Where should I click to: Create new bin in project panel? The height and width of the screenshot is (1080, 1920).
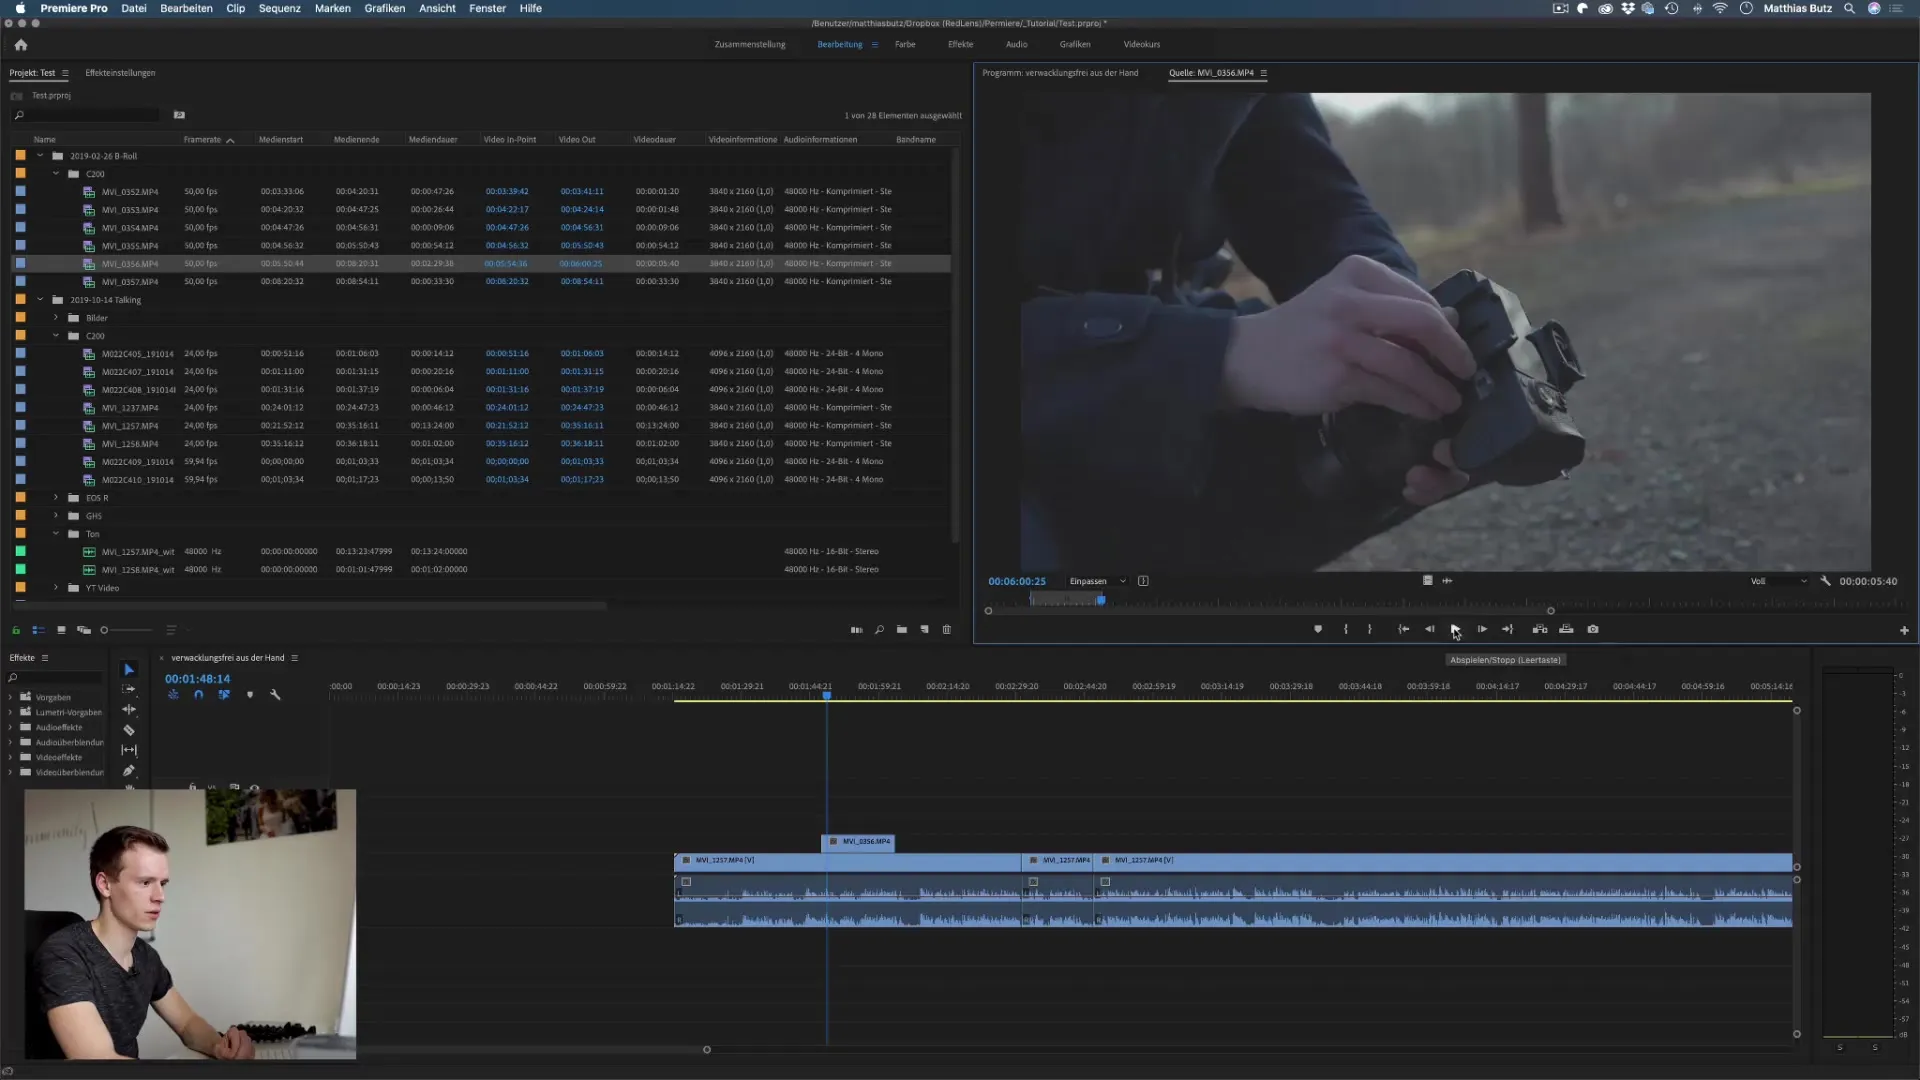pyautogui.click(x=902, y=630)
